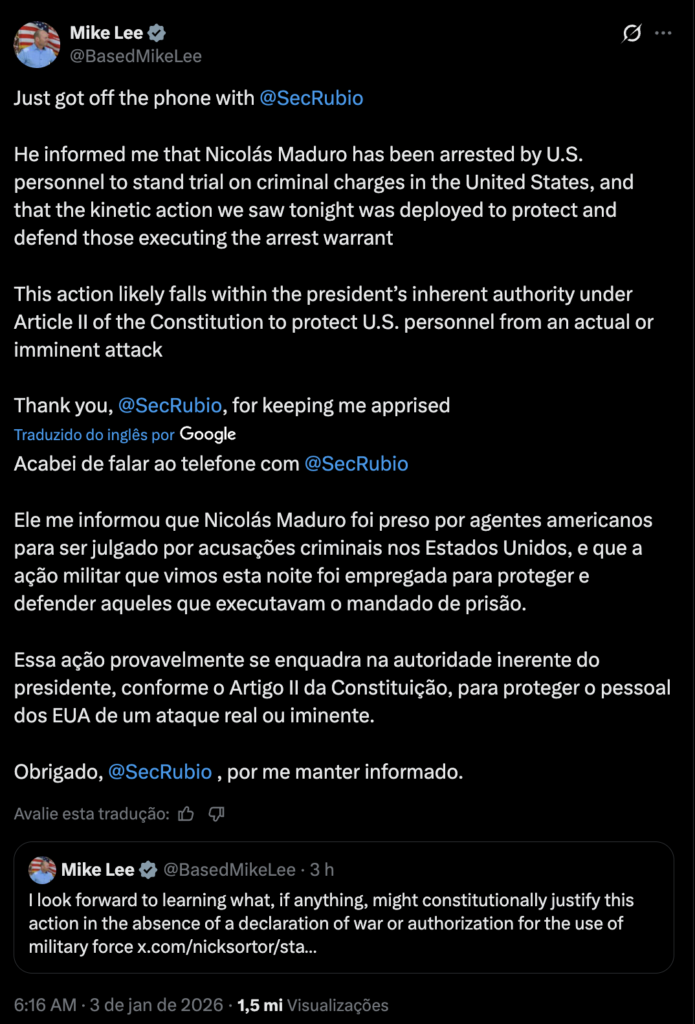
Task: Click @SecRubio in the "Thank you" line
Action: 169,405
